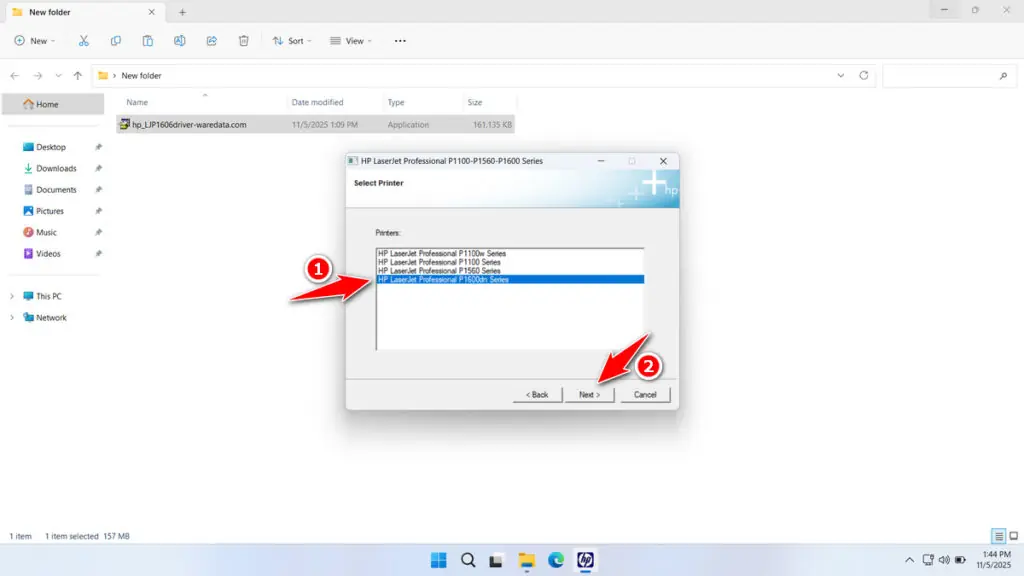The height and width of the screenshot is (576, 1024).
Task: Click the Rename icon in the toolbar
Action: (x=180, y=40)
